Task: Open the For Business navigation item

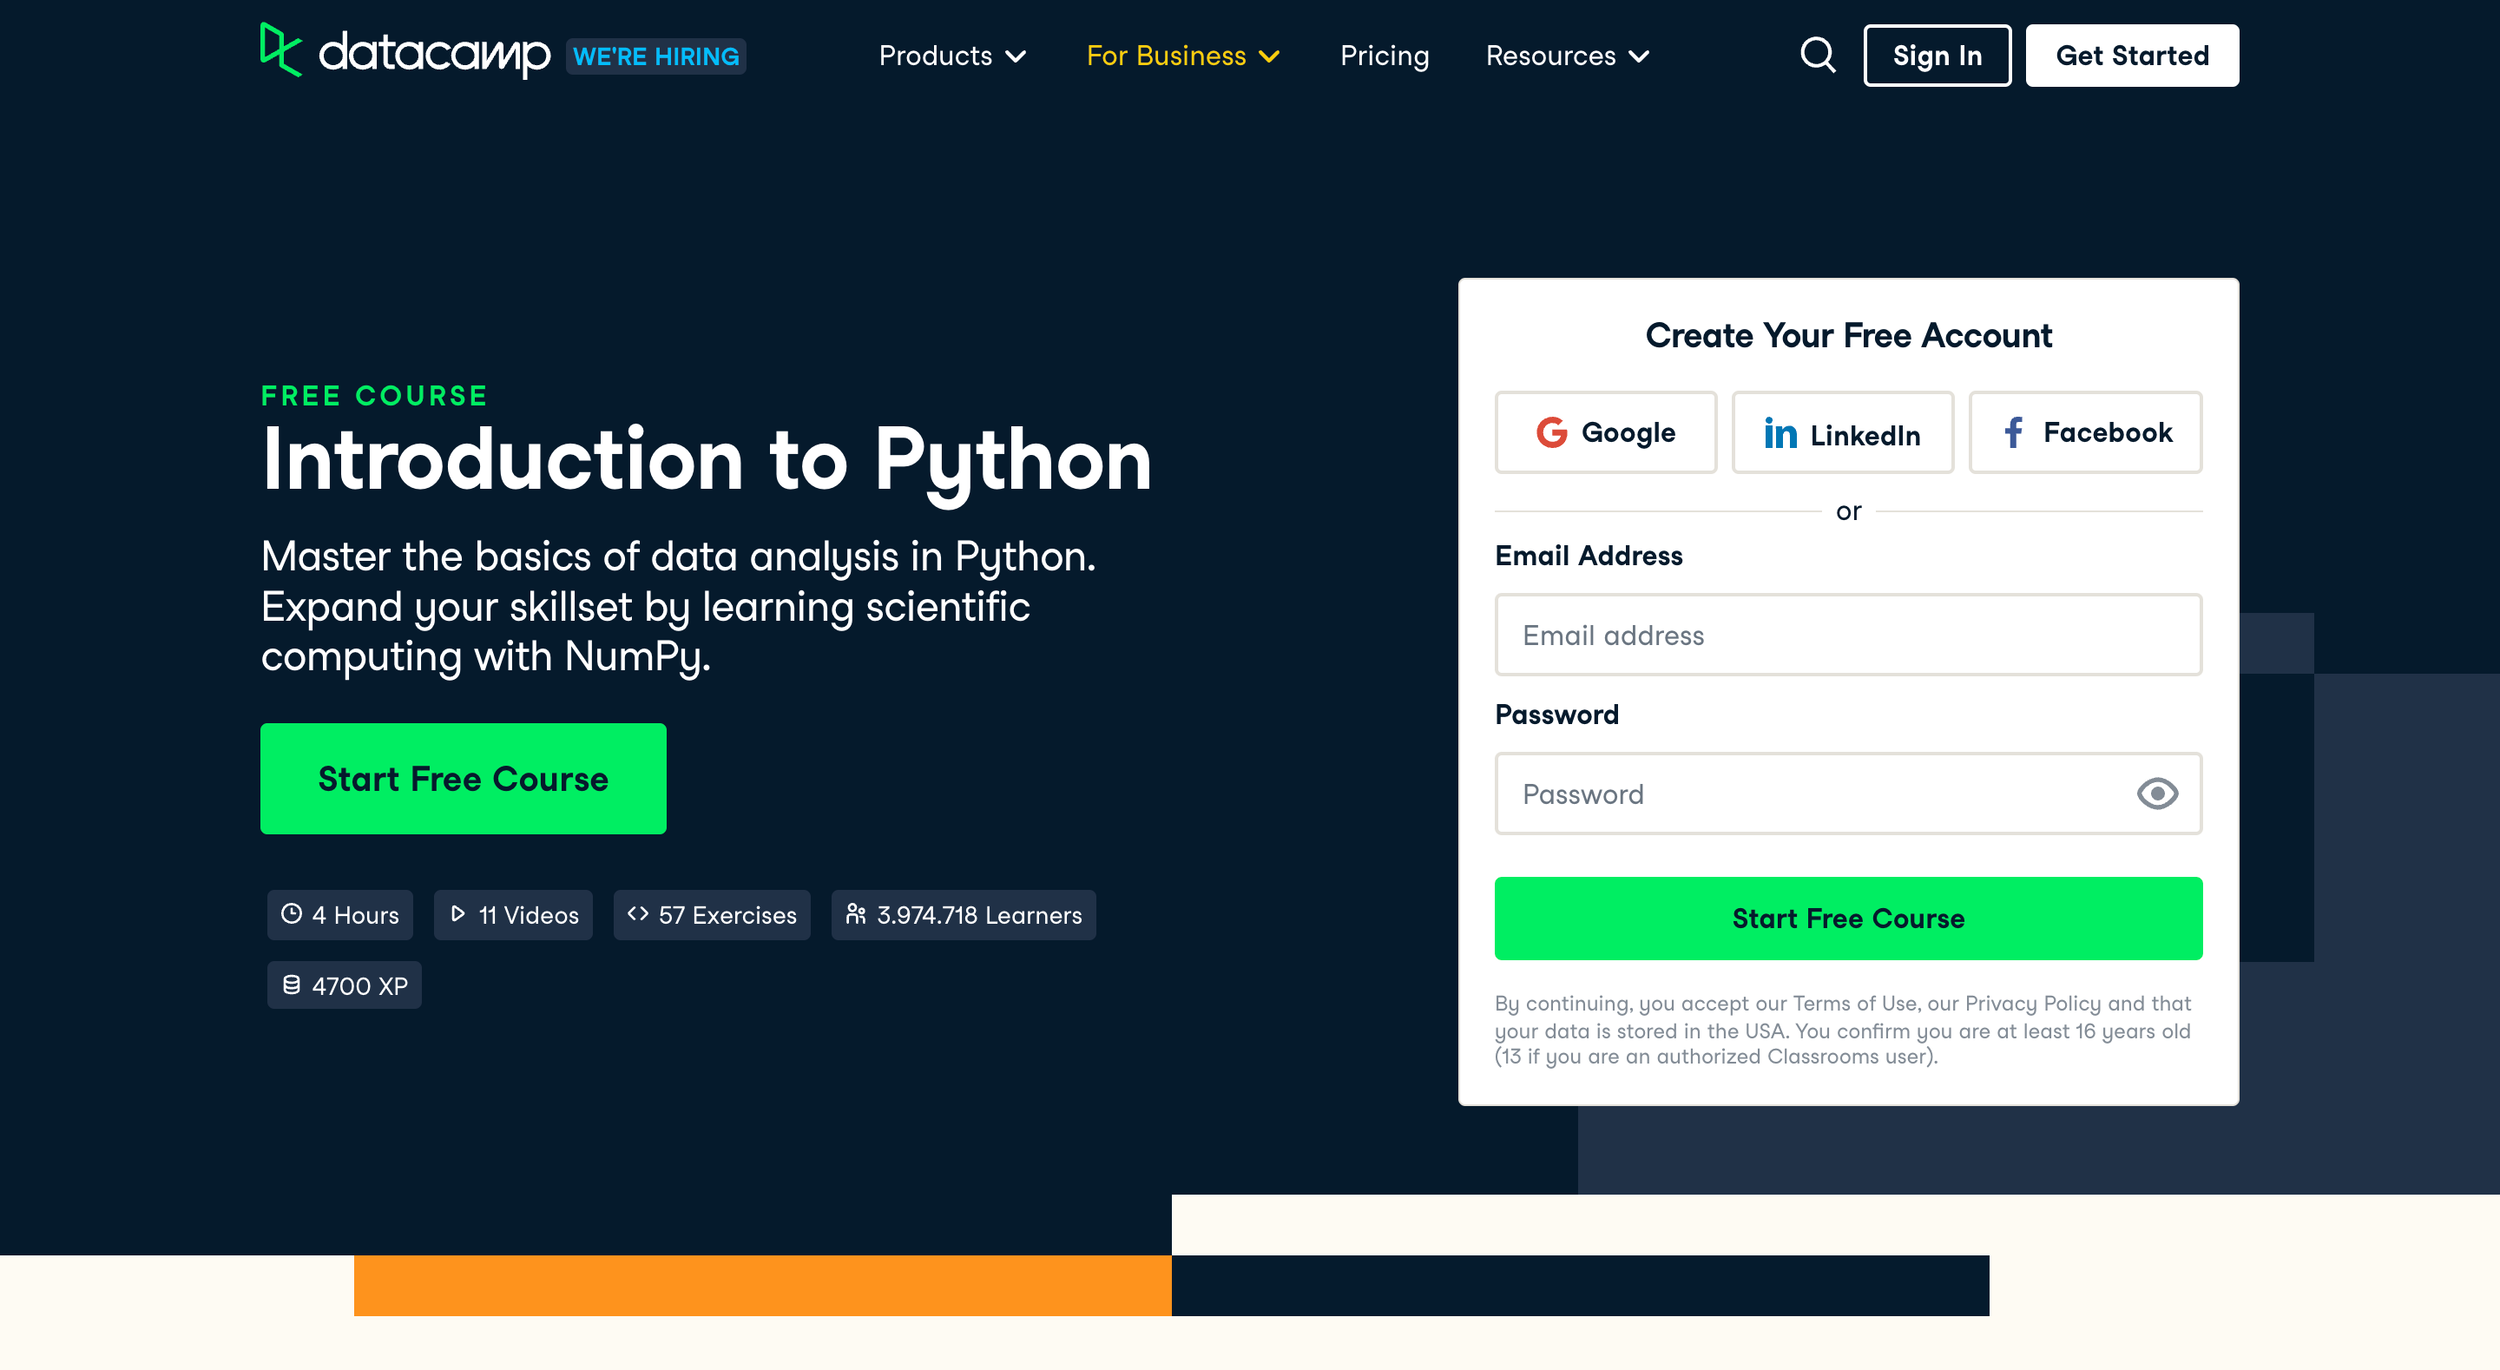Action: (x=1183, y=56)
